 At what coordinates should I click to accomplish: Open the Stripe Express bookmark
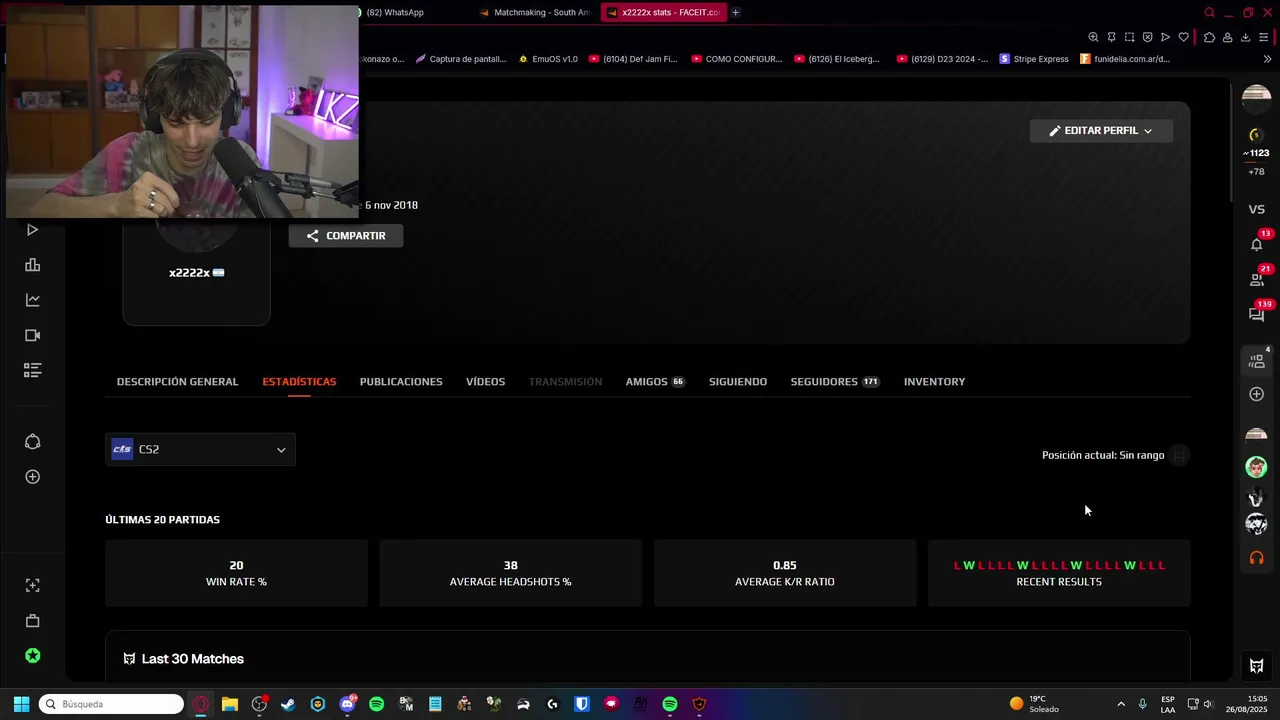[x=1034, y=59]
